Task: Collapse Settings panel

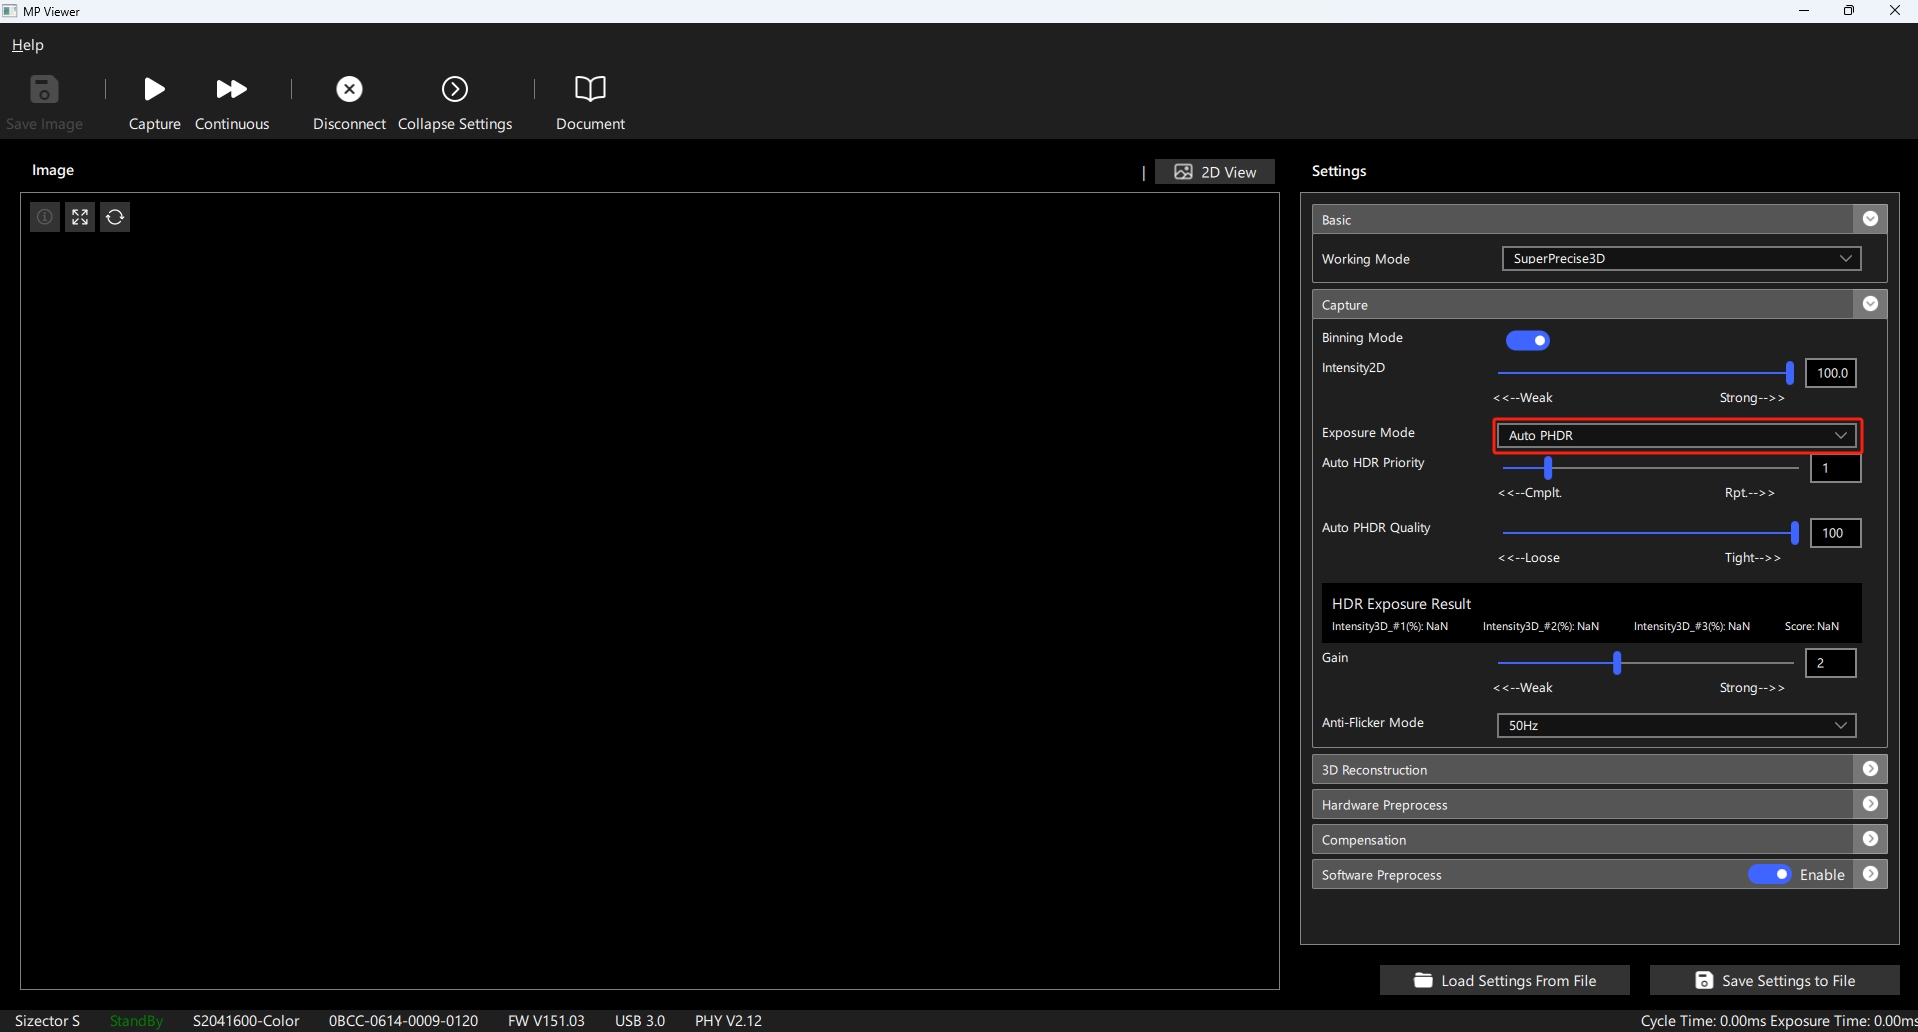Action: tap(455, 102)
